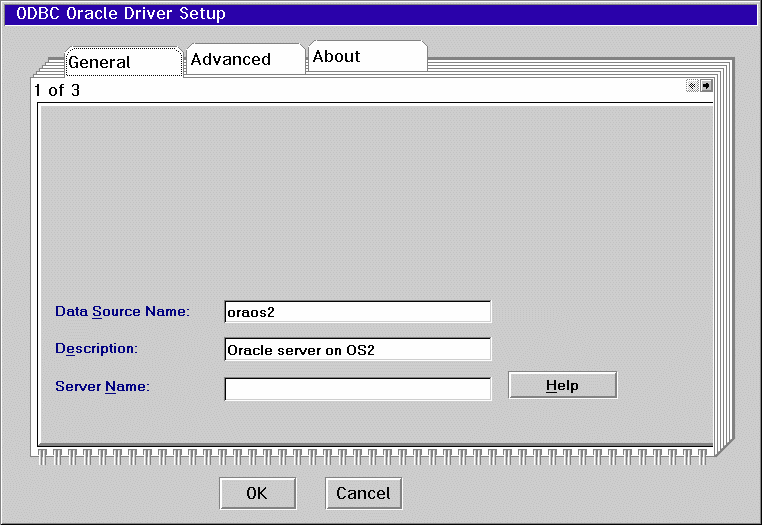Confirm settings with the OK button
This screenshot has height=525, width=762.
pos(258,493)
